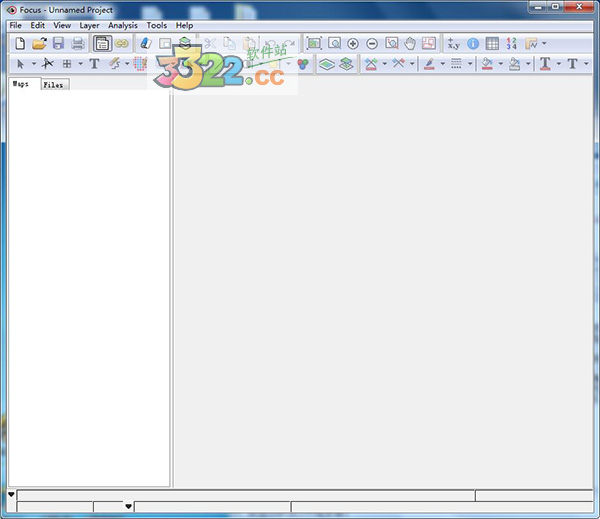
Task: Select the Maps tab
Action: pyautogui.click(x=21, y=85)
